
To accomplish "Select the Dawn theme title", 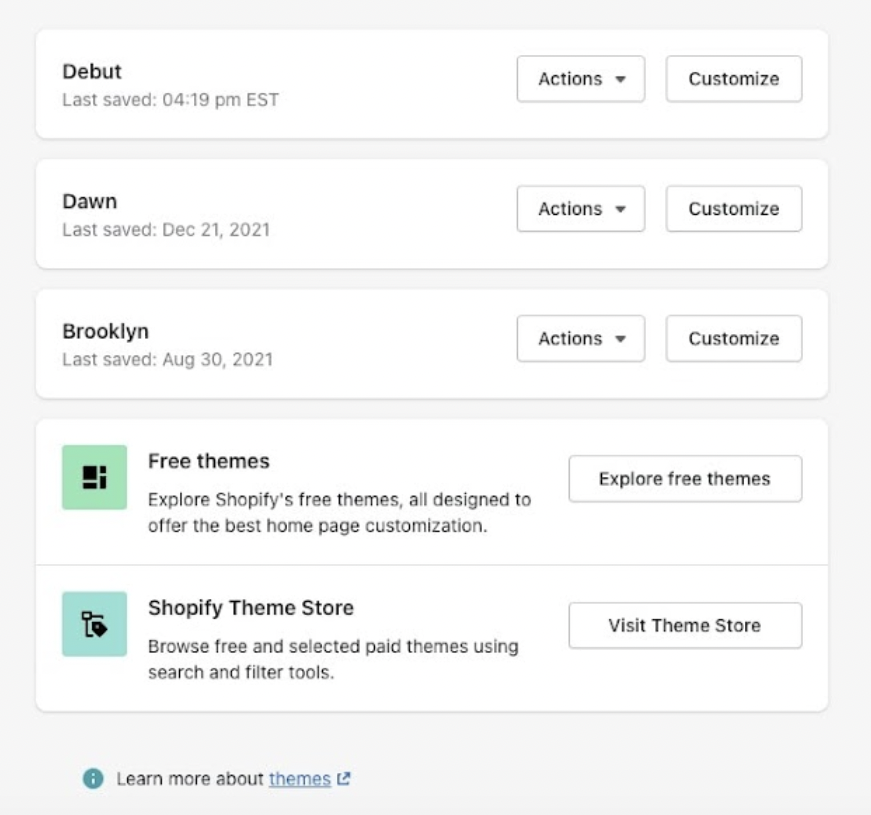I will click(89, 201).
